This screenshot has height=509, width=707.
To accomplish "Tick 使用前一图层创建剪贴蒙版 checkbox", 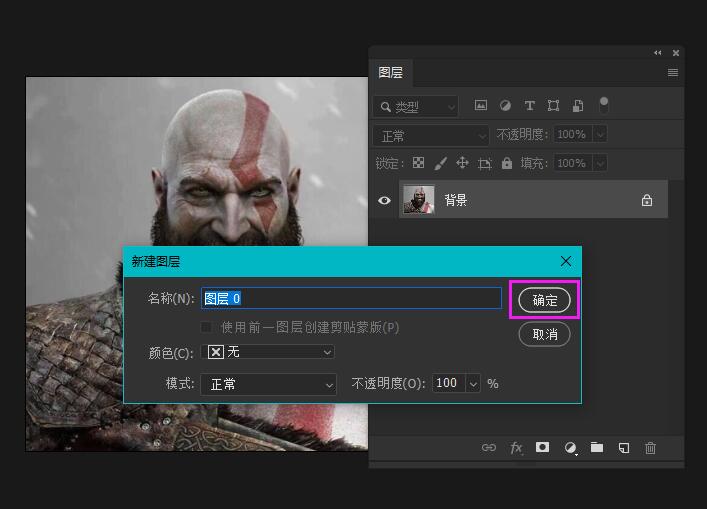I will click(207, 327).
